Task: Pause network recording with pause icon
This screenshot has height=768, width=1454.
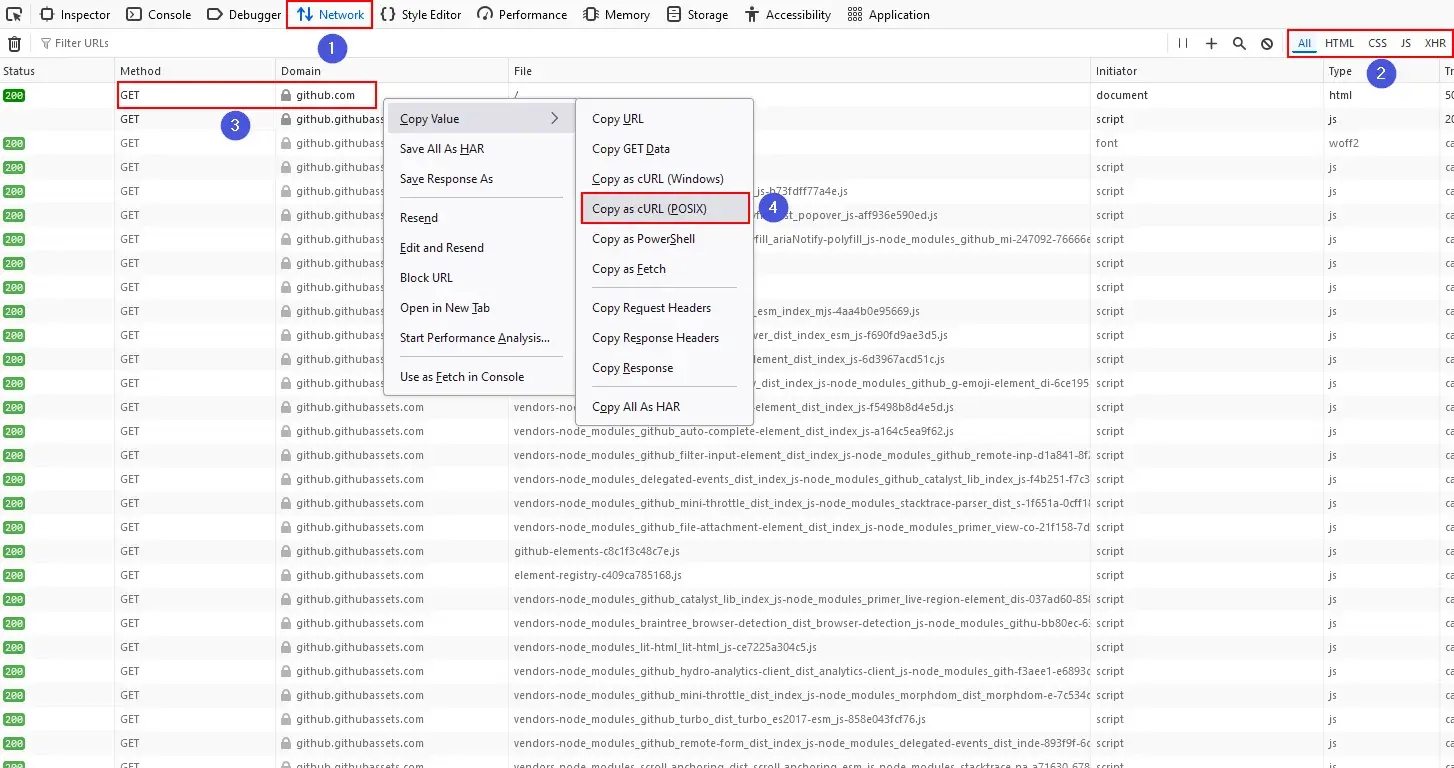Action: click(1183, 44)
